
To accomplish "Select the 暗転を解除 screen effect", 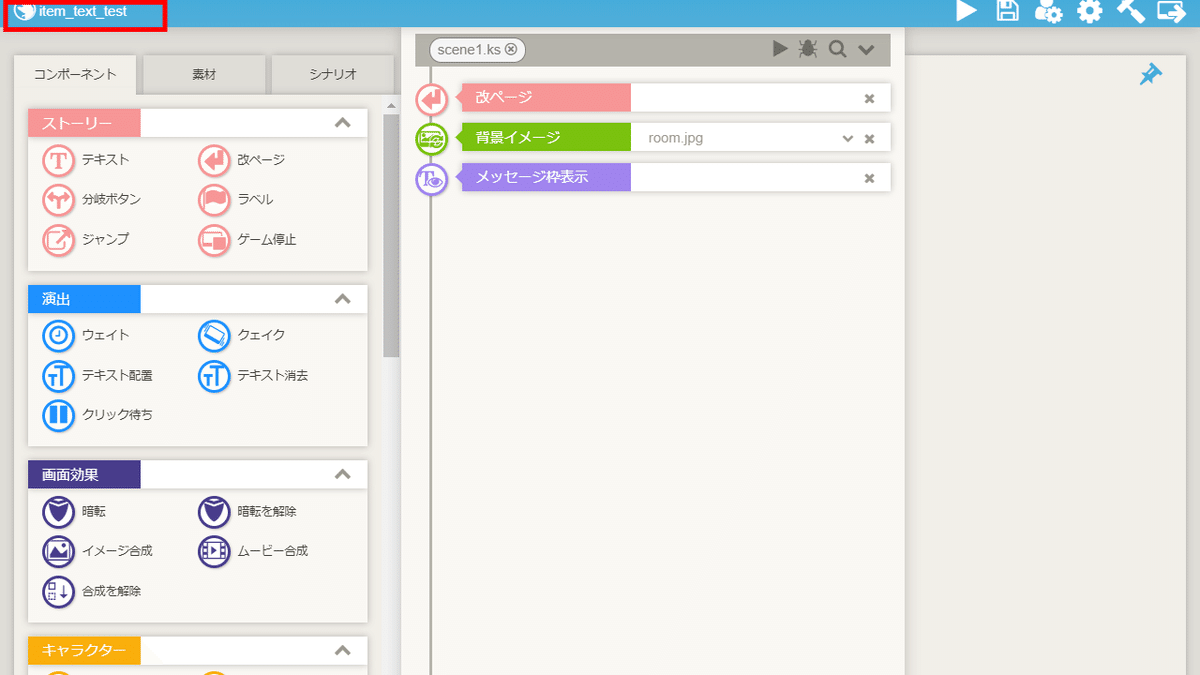I will click(x=248, y=511).
